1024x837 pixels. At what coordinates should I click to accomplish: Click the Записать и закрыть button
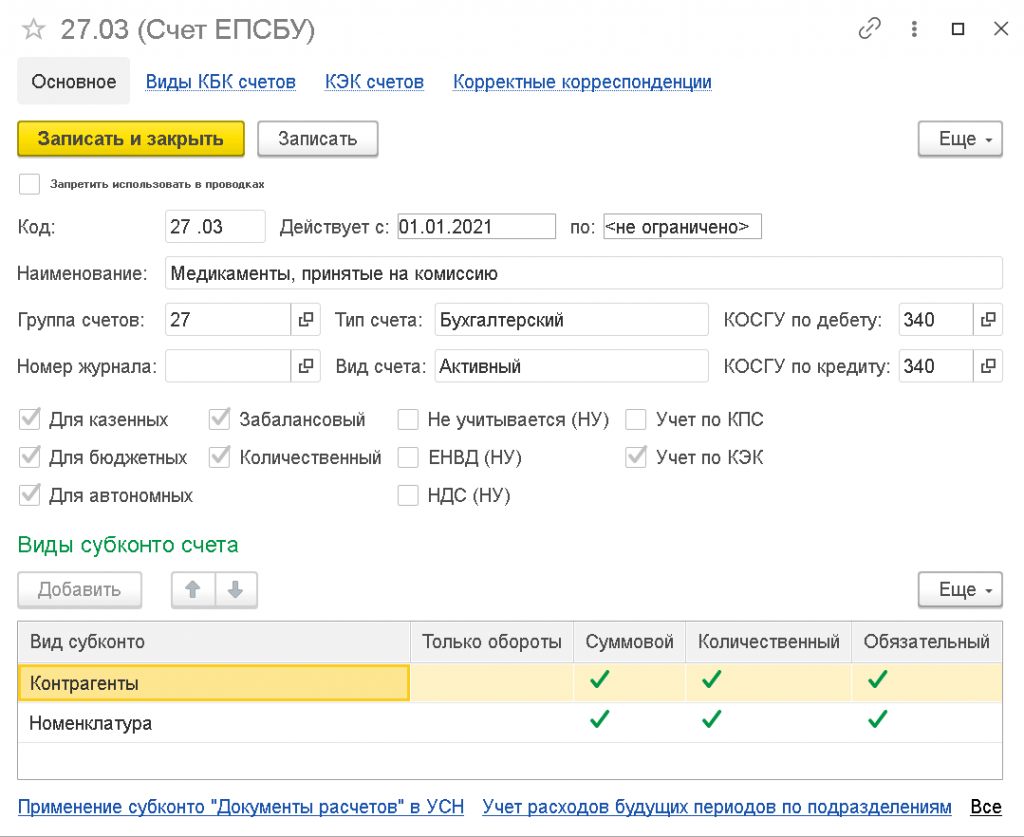tap(131, 139)
